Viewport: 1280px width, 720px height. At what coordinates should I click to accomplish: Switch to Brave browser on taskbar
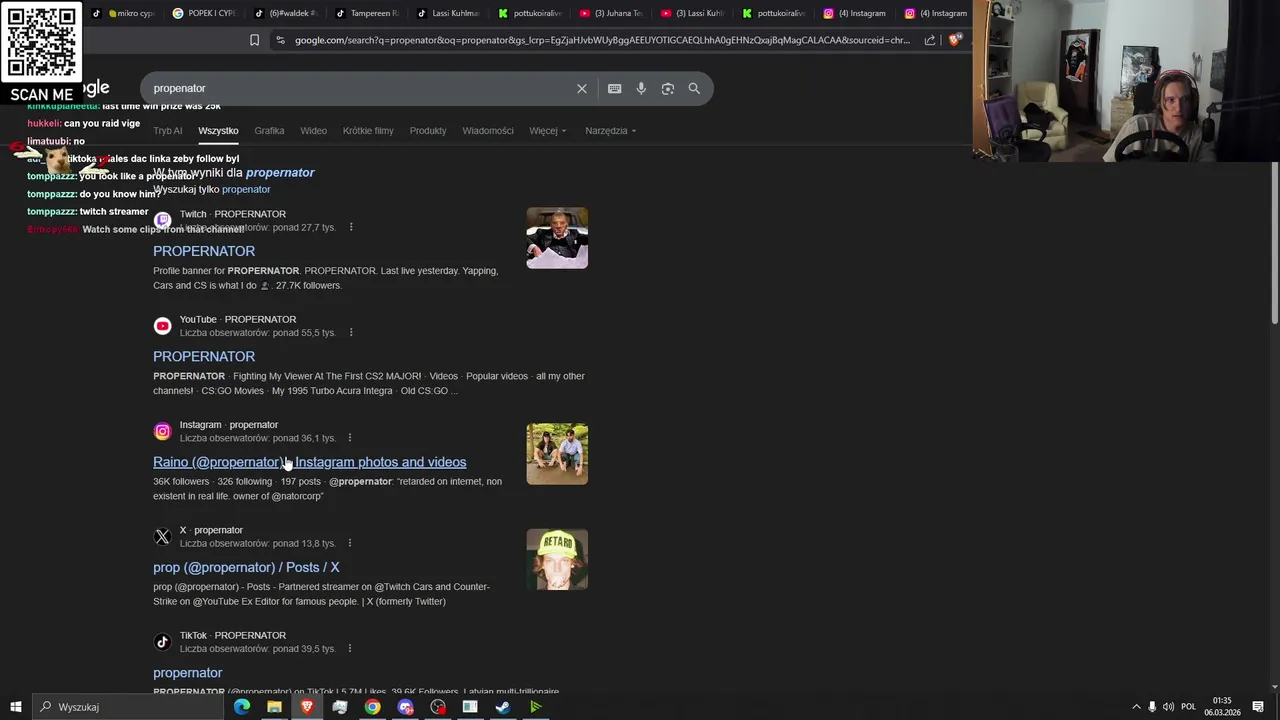click(307, 707)
